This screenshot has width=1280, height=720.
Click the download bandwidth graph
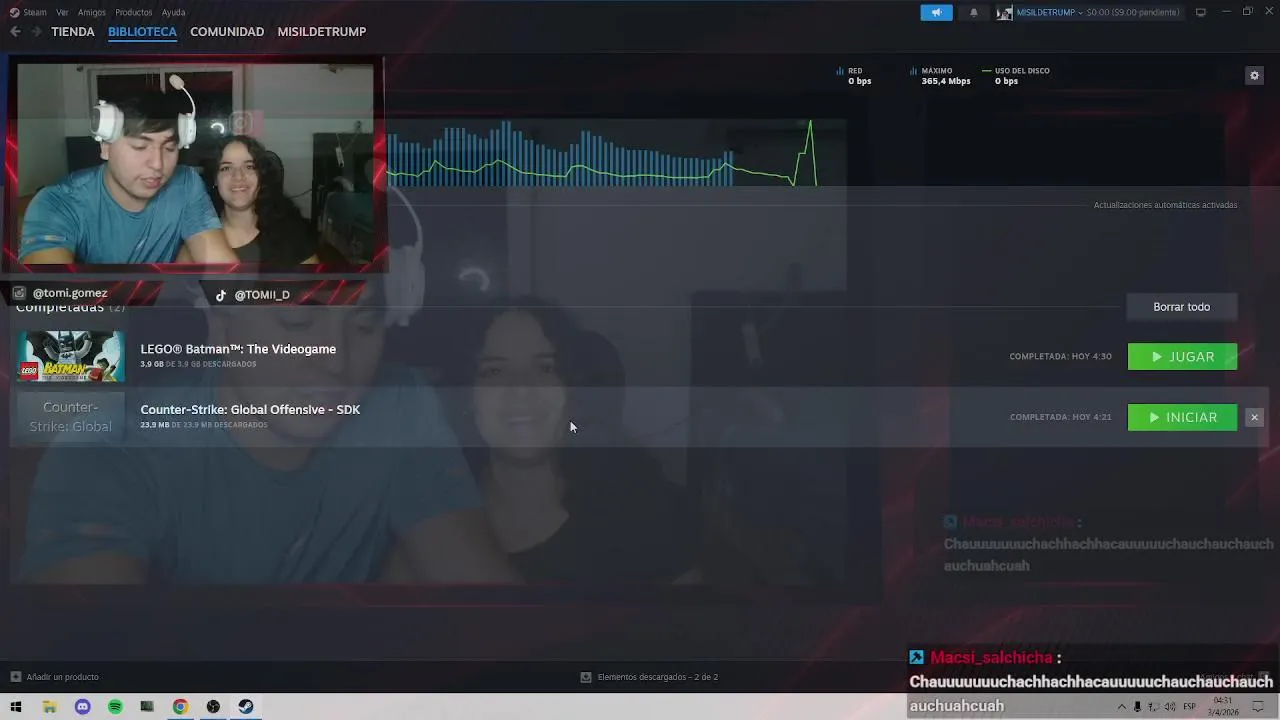click(616, 152)
